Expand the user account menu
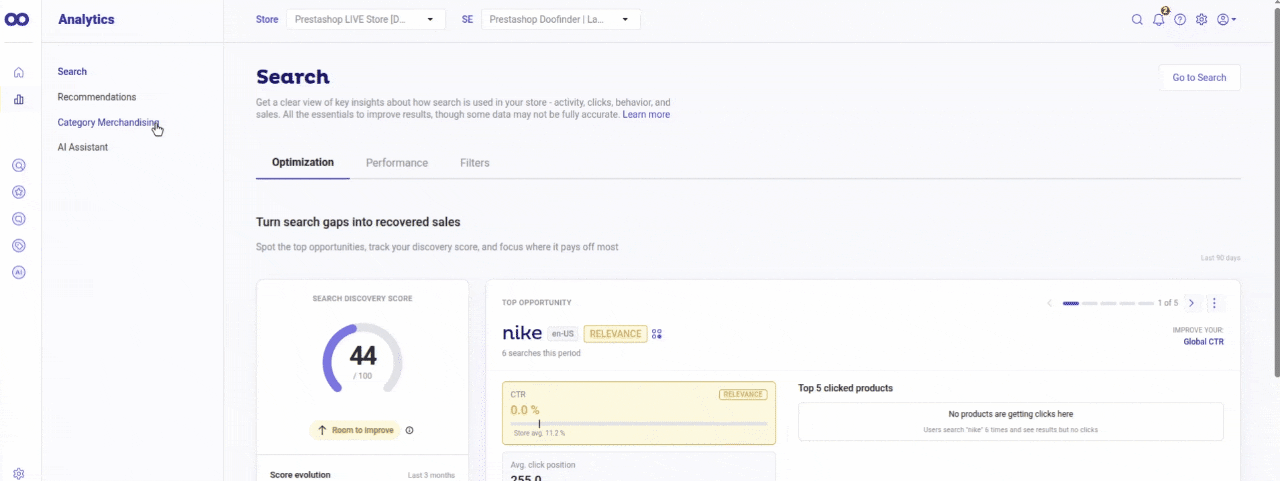This screenshot has width=1280, height=481. [1227, 19]
